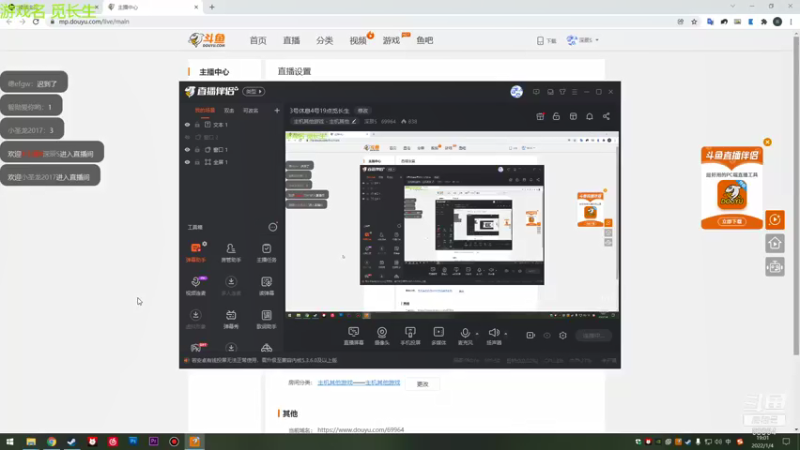Open the Windows Start menu

[10, 442]
